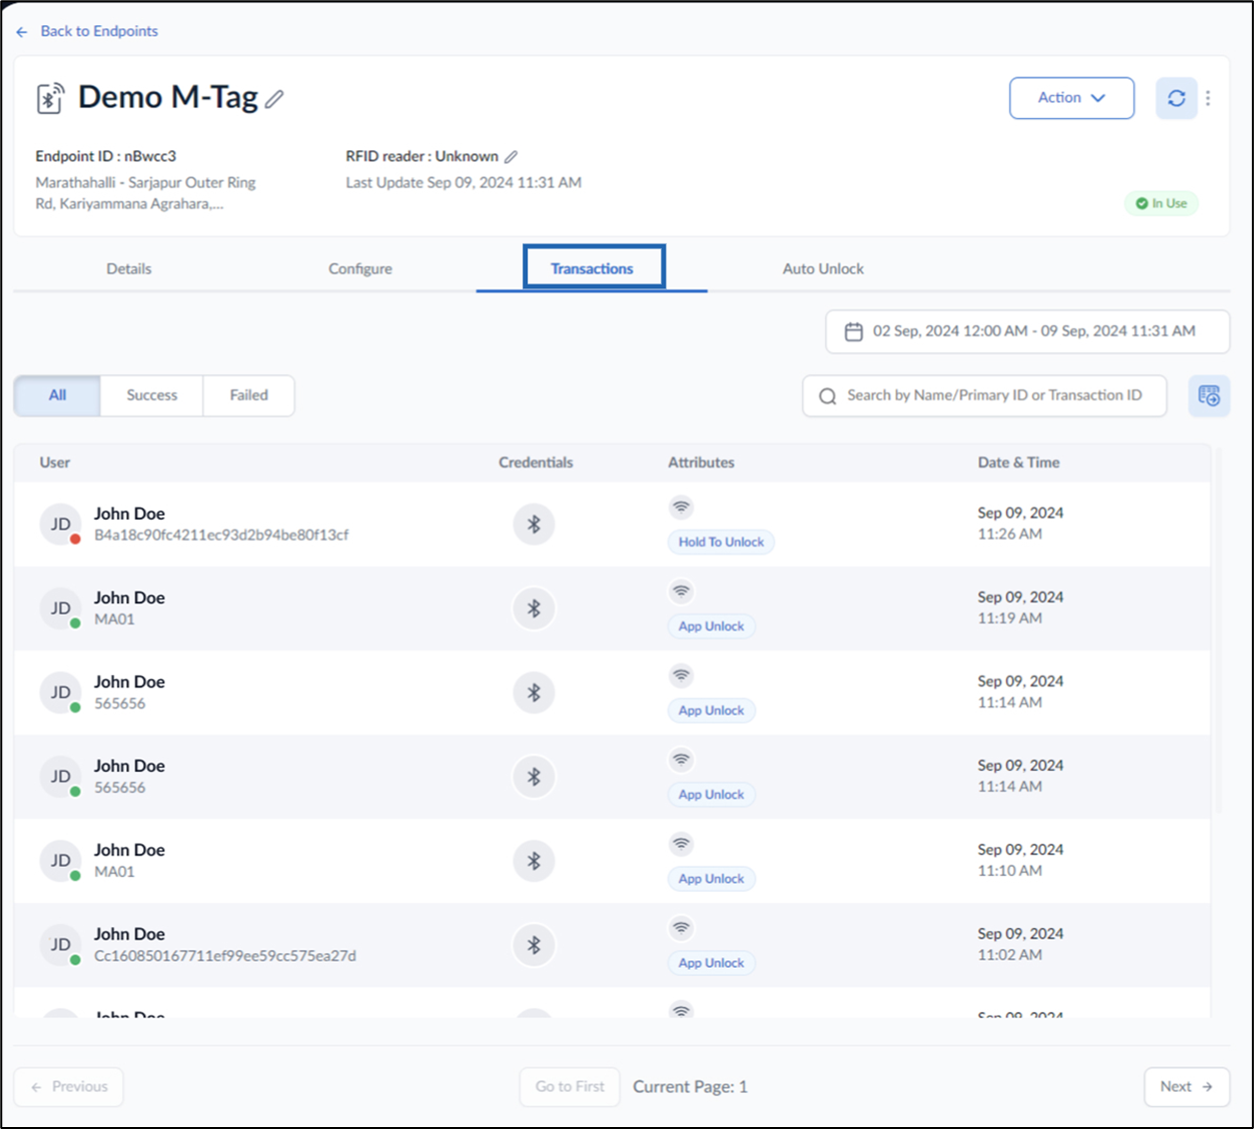Click wifi attribute icon in 11:10 AM row
The image size is (1254, 1129).
point(681,843)
